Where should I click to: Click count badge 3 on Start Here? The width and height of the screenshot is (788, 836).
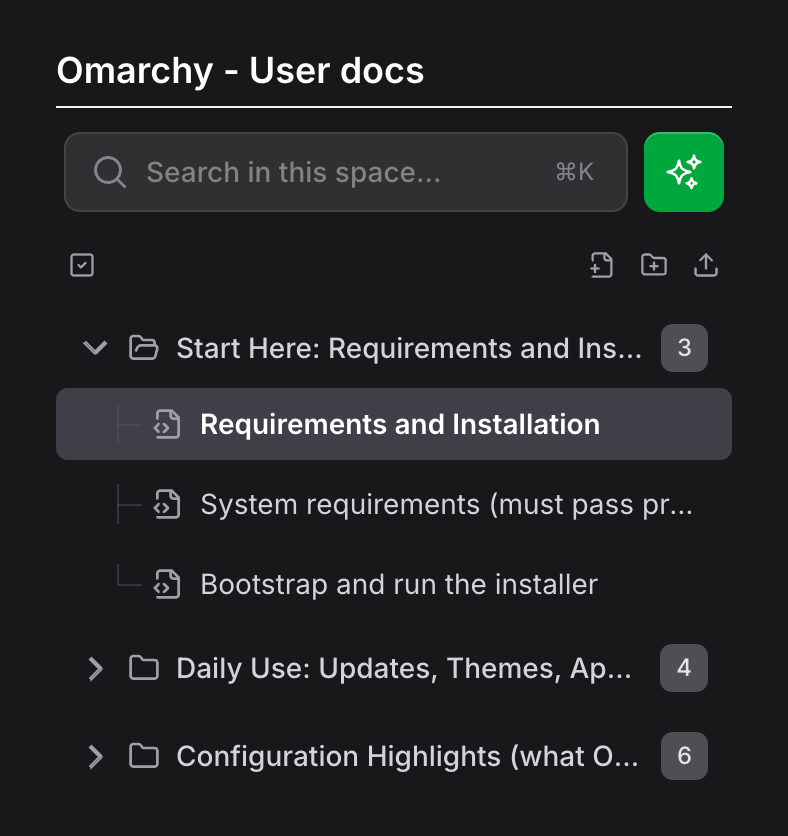(684, 348)
